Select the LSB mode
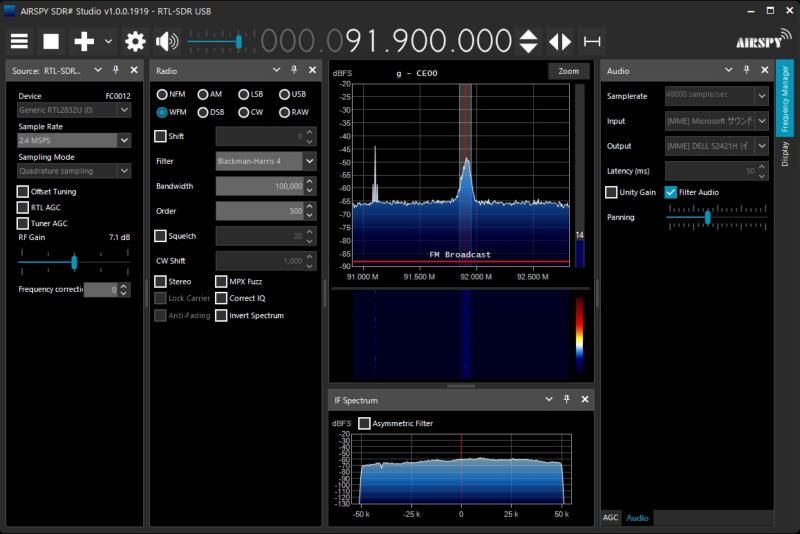The height and width of the screenshot is (534, 800). tap(243, 94)
